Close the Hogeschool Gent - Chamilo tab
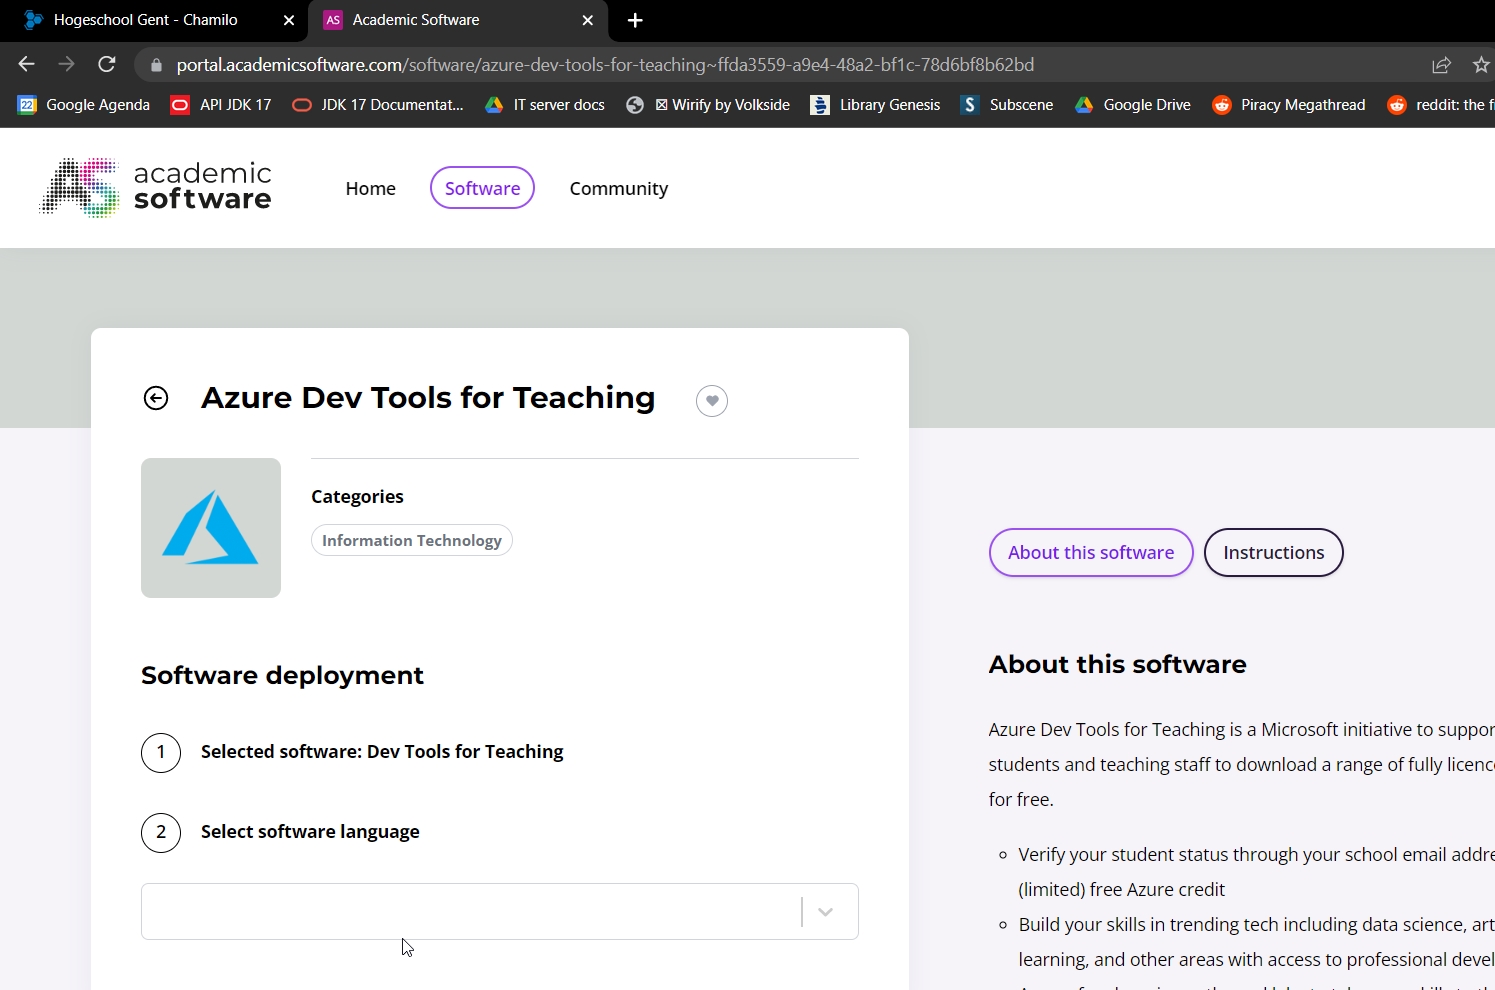The image size is (1495, 990). click(289, 20)
